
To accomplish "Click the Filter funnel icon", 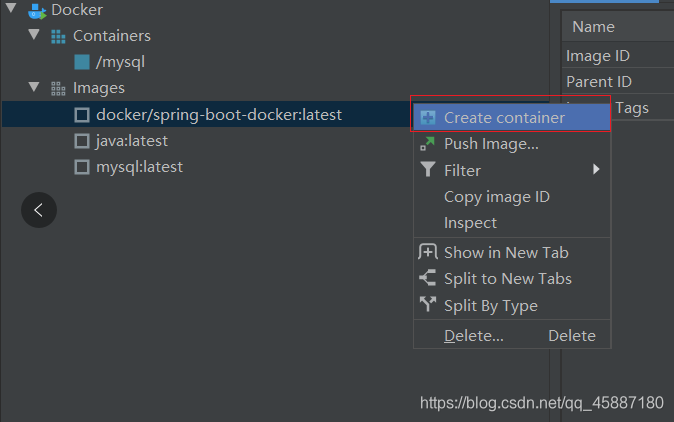I will tap(428, 169).
